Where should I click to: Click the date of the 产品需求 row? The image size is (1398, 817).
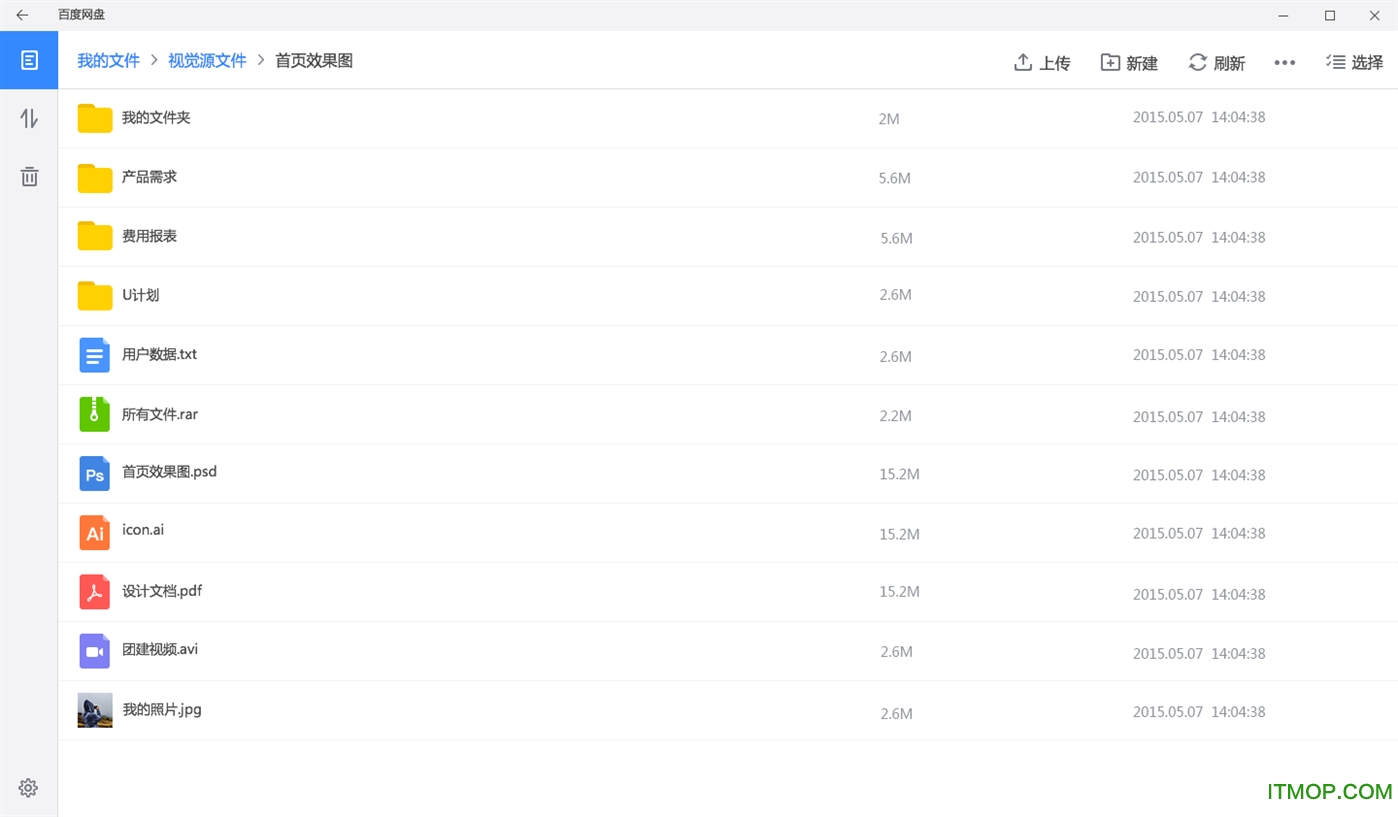click(1199, 177)
